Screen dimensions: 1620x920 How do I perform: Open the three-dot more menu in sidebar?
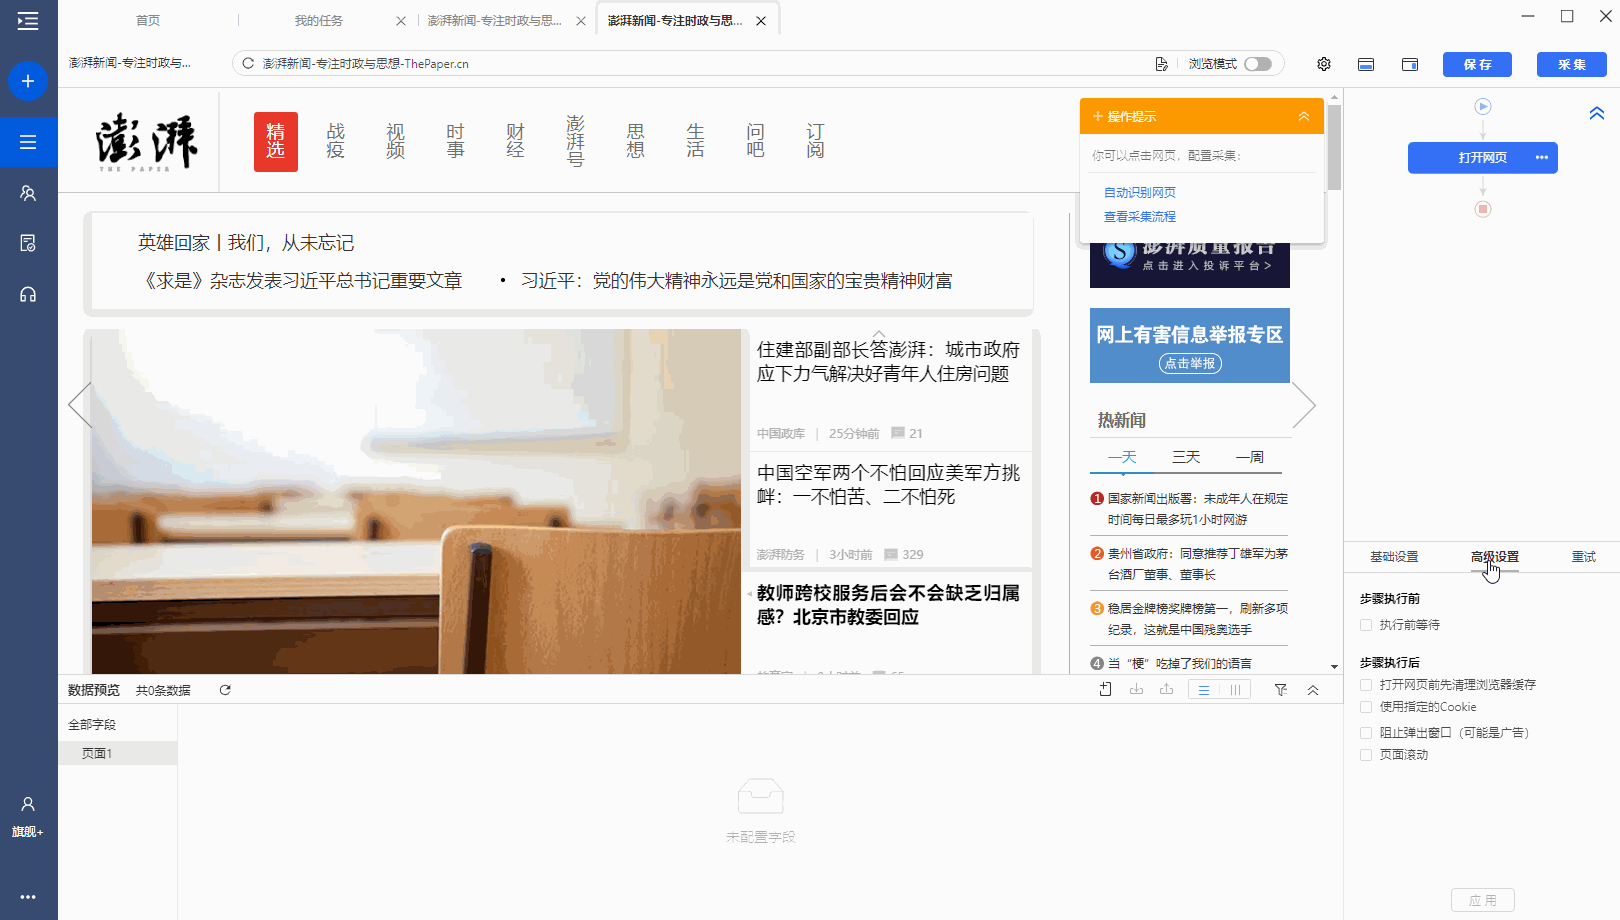coord(28,897)
